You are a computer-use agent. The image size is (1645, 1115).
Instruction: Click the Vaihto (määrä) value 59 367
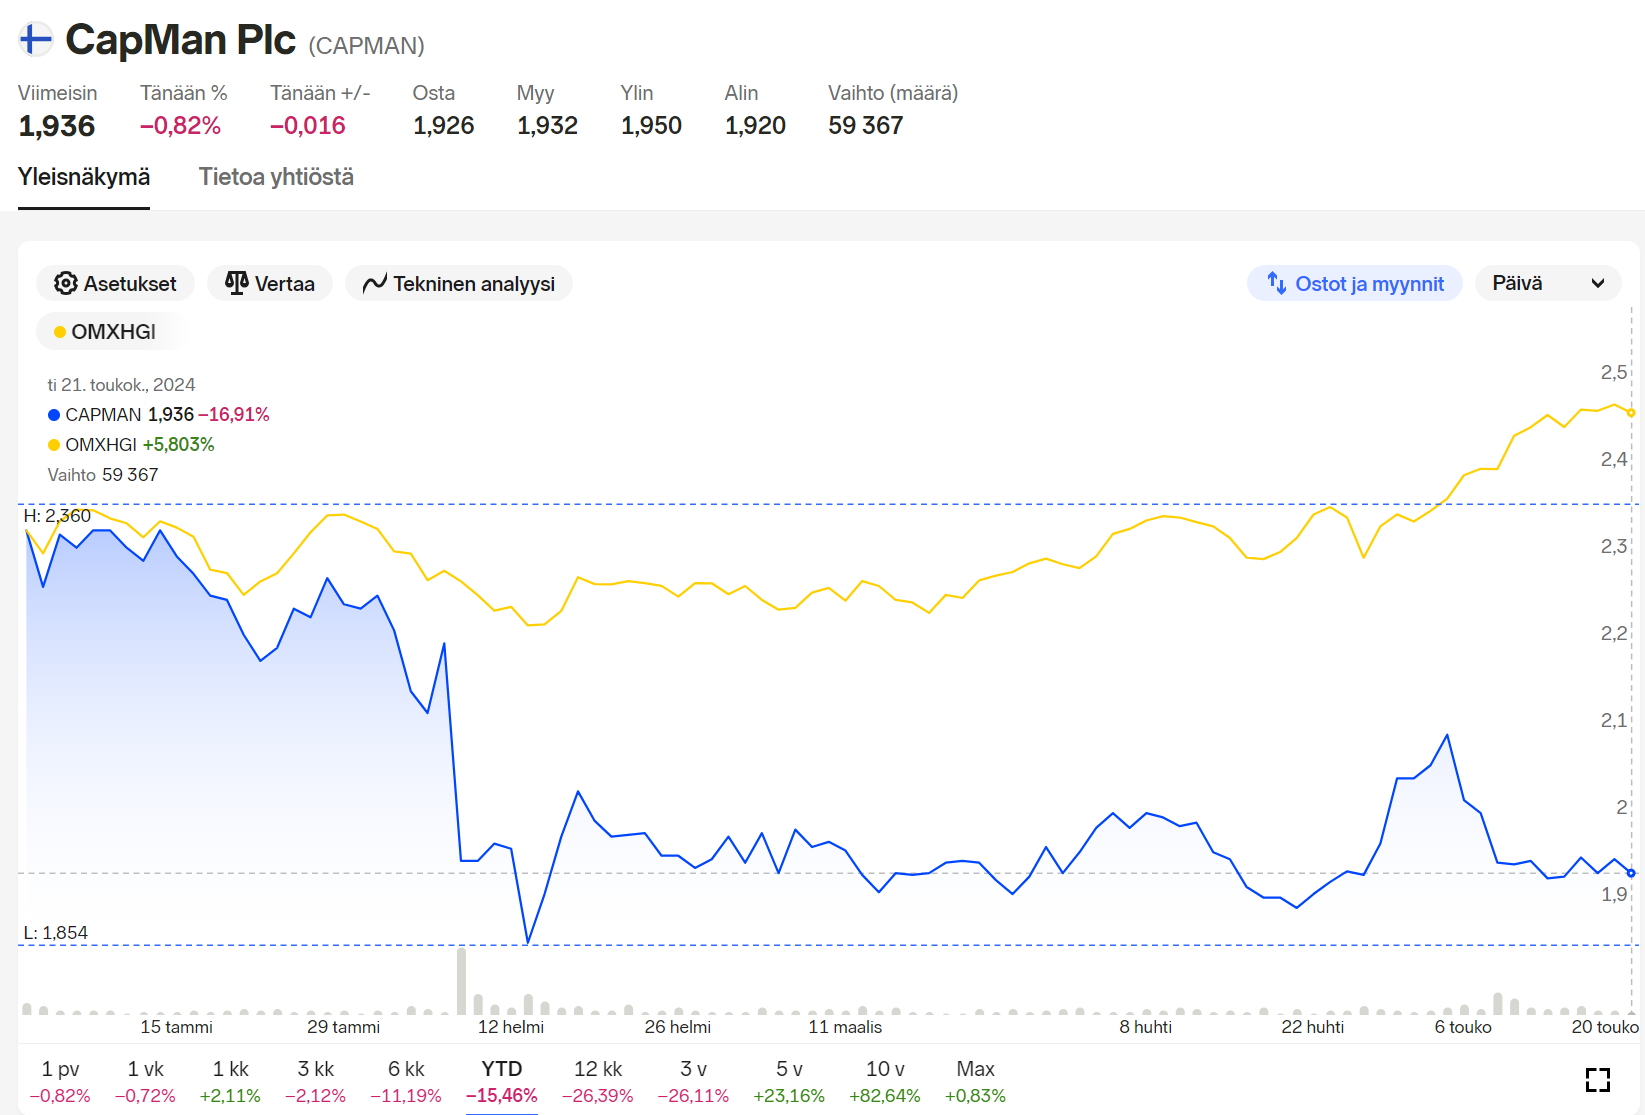coord(866,126)
